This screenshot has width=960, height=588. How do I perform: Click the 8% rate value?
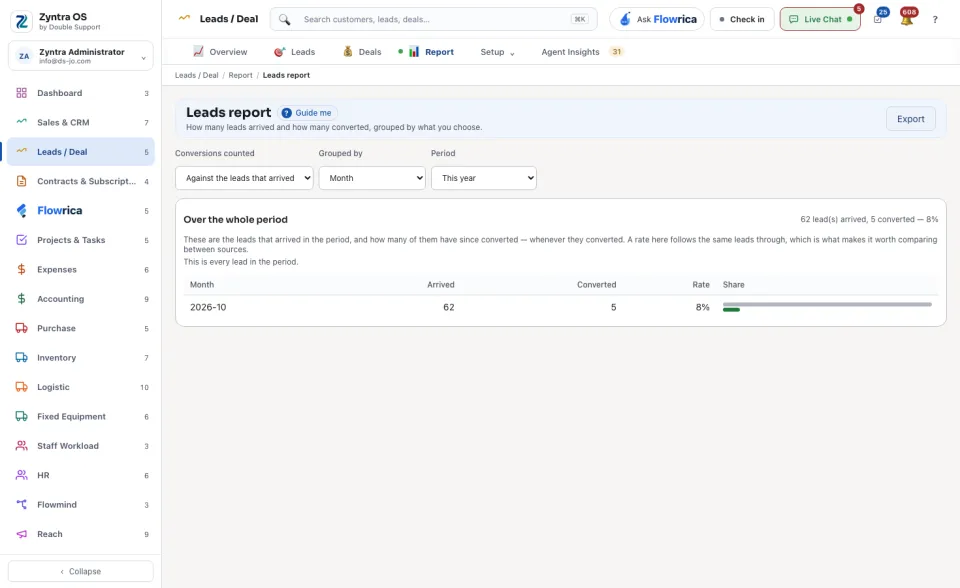pyautogui.click(x=702, y=307)
